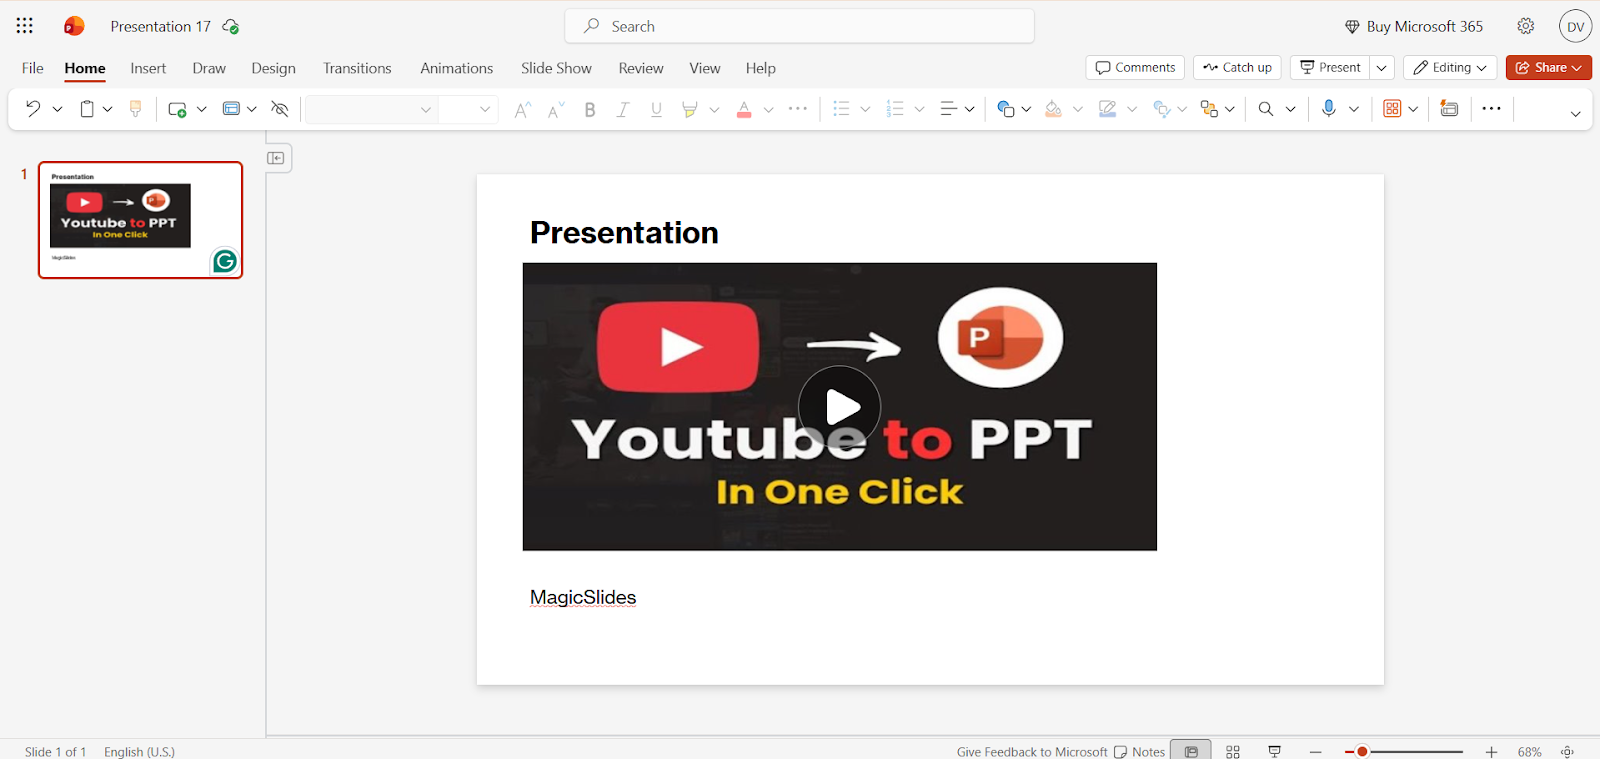The image size is (1600, 759).
Task: Open the Editing mode dropdown
Action: 1450,68
